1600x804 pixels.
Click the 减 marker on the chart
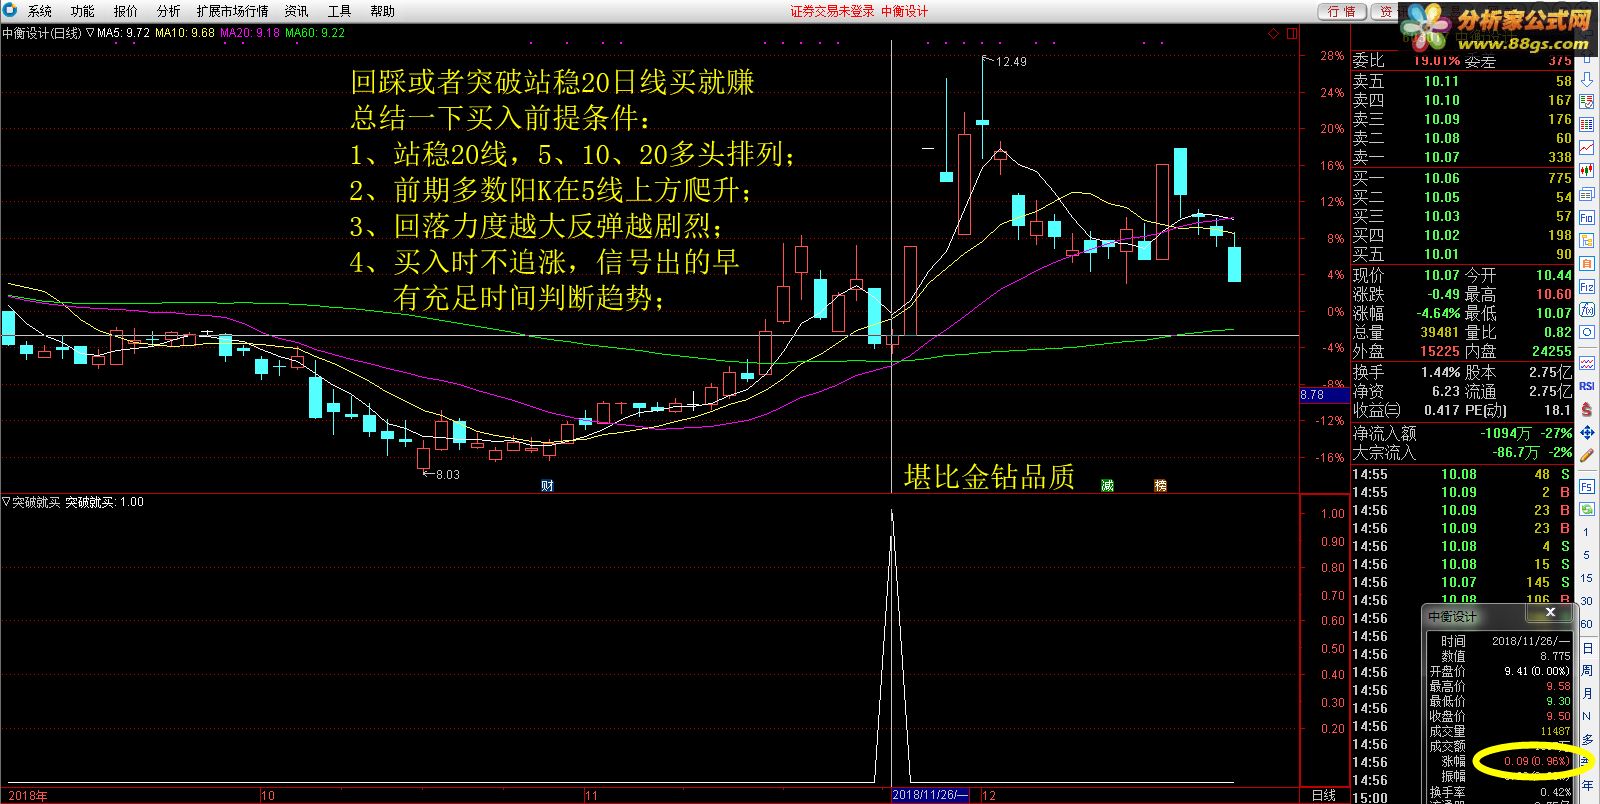coord(1107,486)
